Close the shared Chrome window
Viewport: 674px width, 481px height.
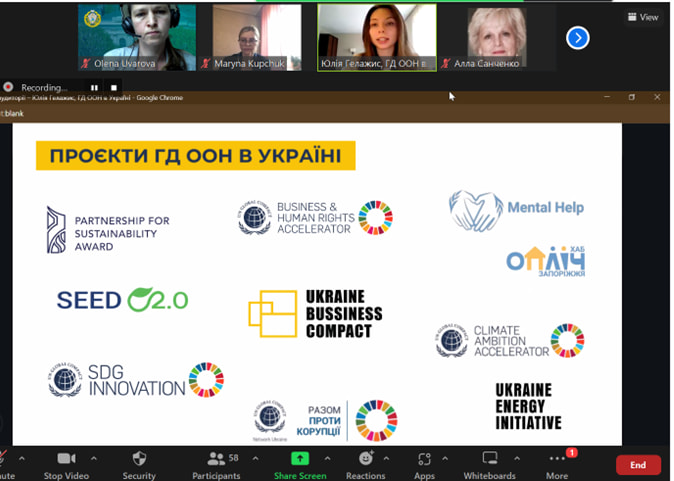coord(657,97)
